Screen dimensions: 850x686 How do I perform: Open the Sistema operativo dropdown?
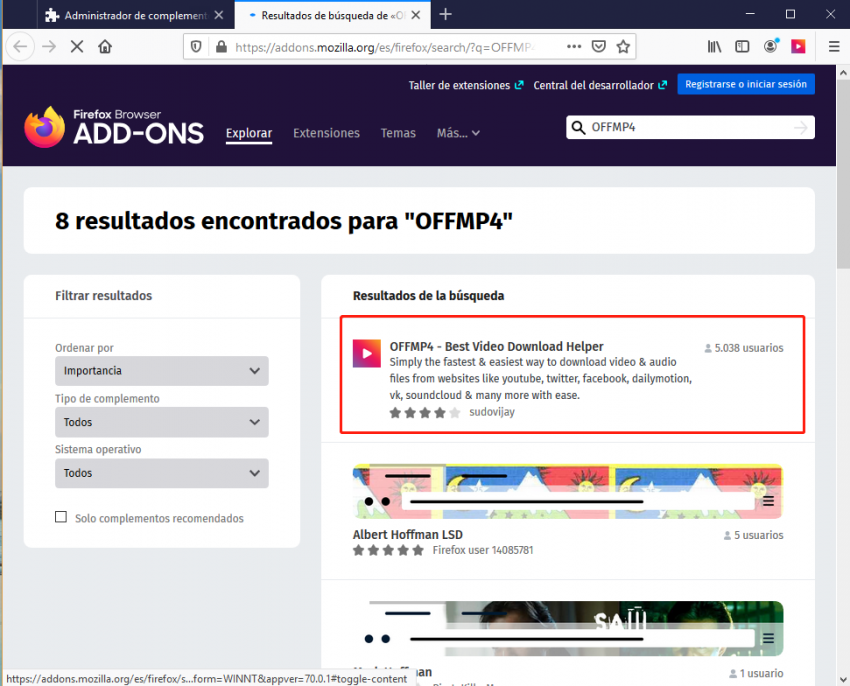tap(162, 473)
